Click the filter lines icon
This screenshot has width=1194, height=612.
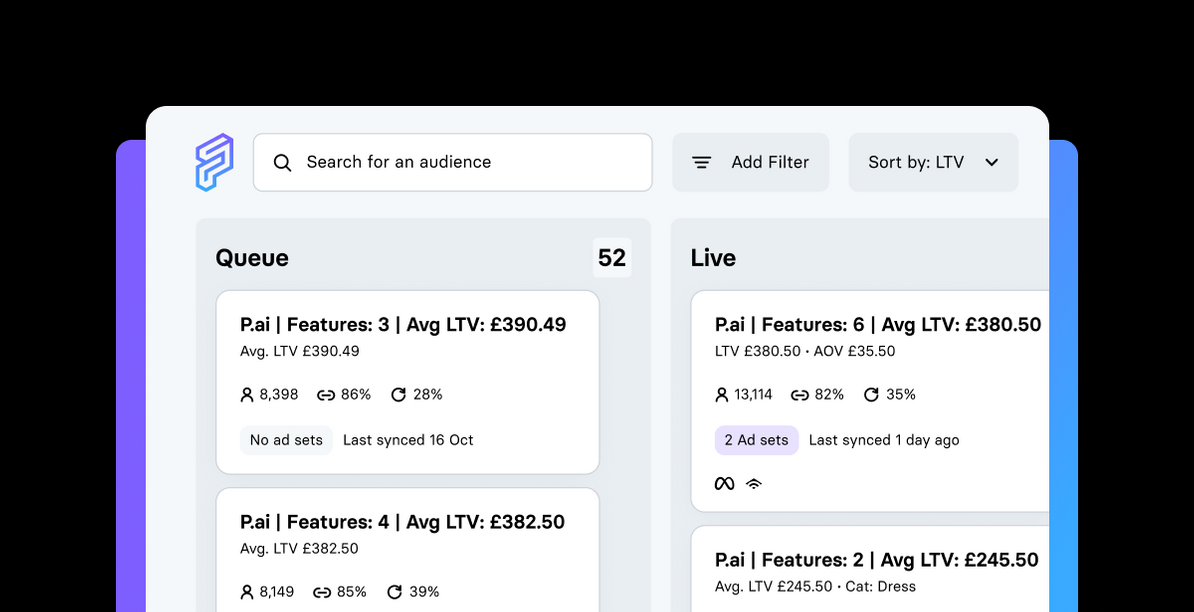pos(702,162)
